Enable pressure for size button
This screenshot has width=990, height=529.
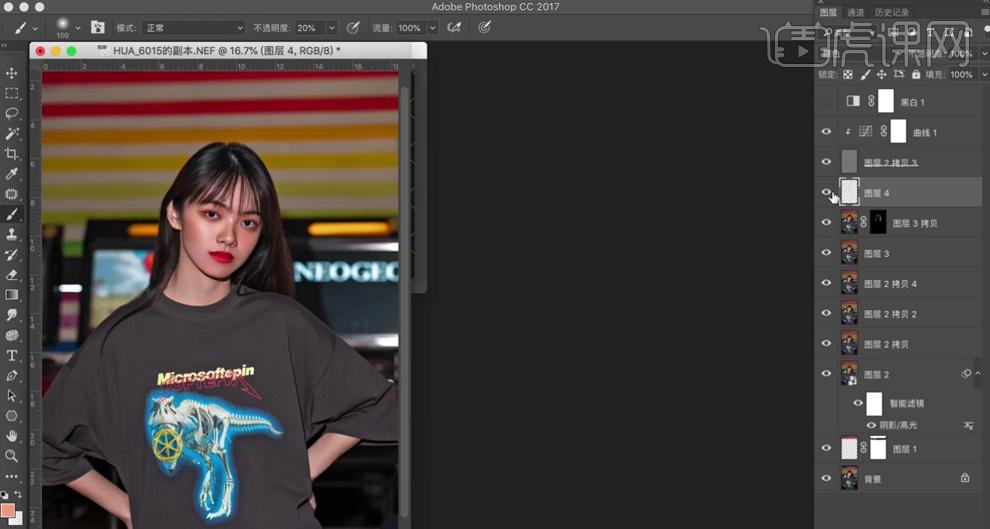coord(484,28)
